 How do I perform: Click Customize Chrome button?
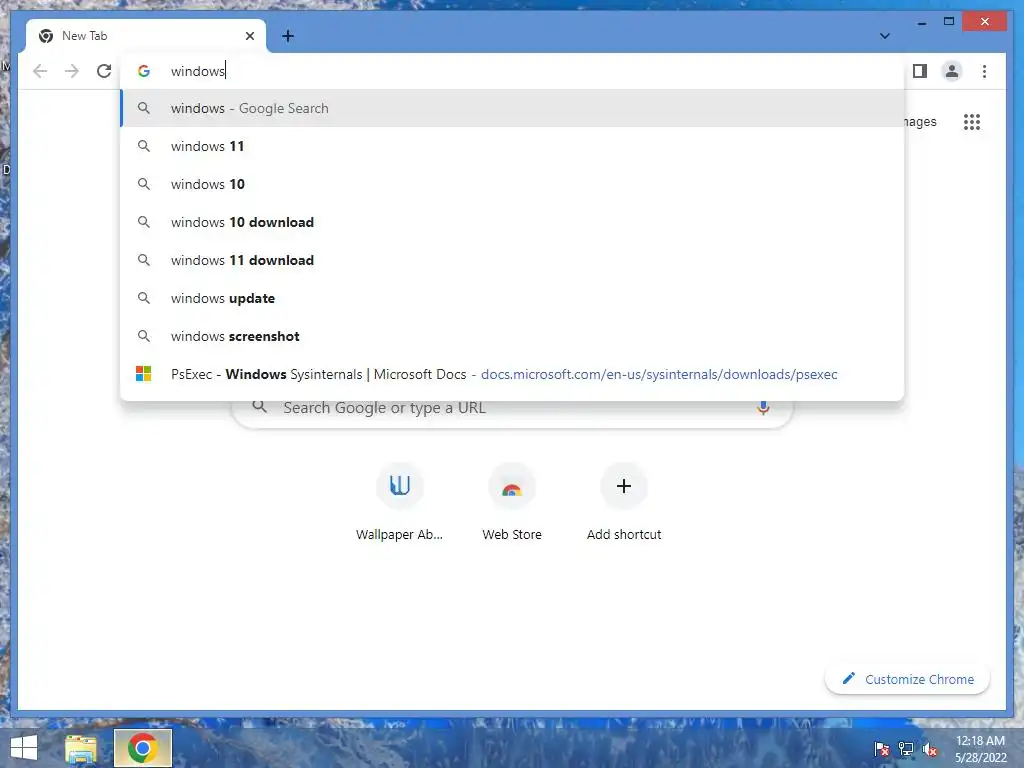tap(908, 679)
